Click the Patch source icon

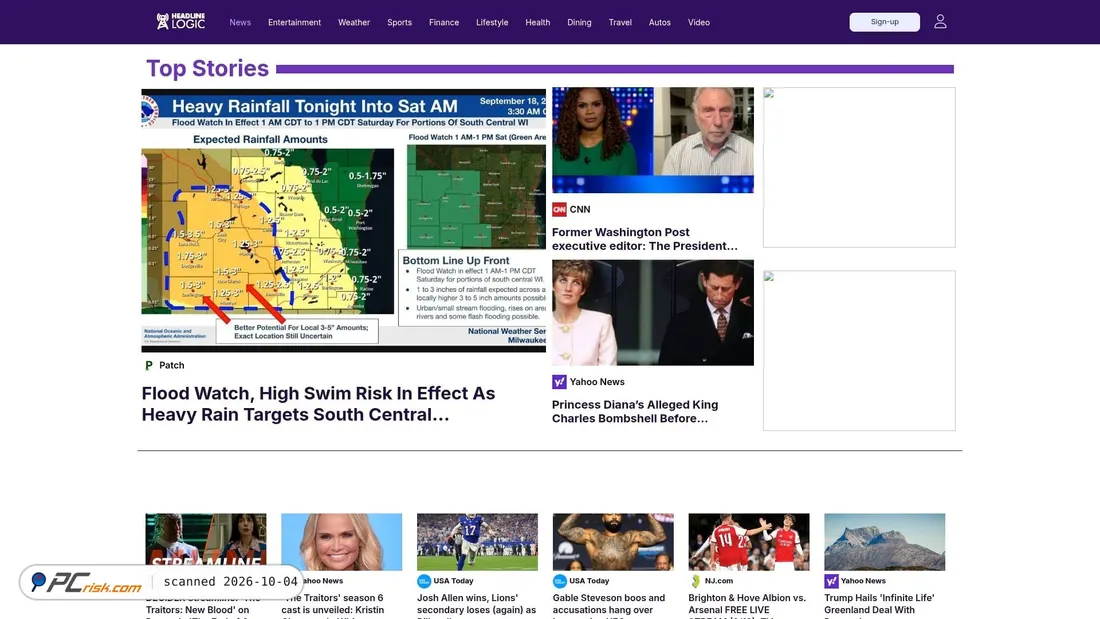pyautogui.click(x=149, y=366)
